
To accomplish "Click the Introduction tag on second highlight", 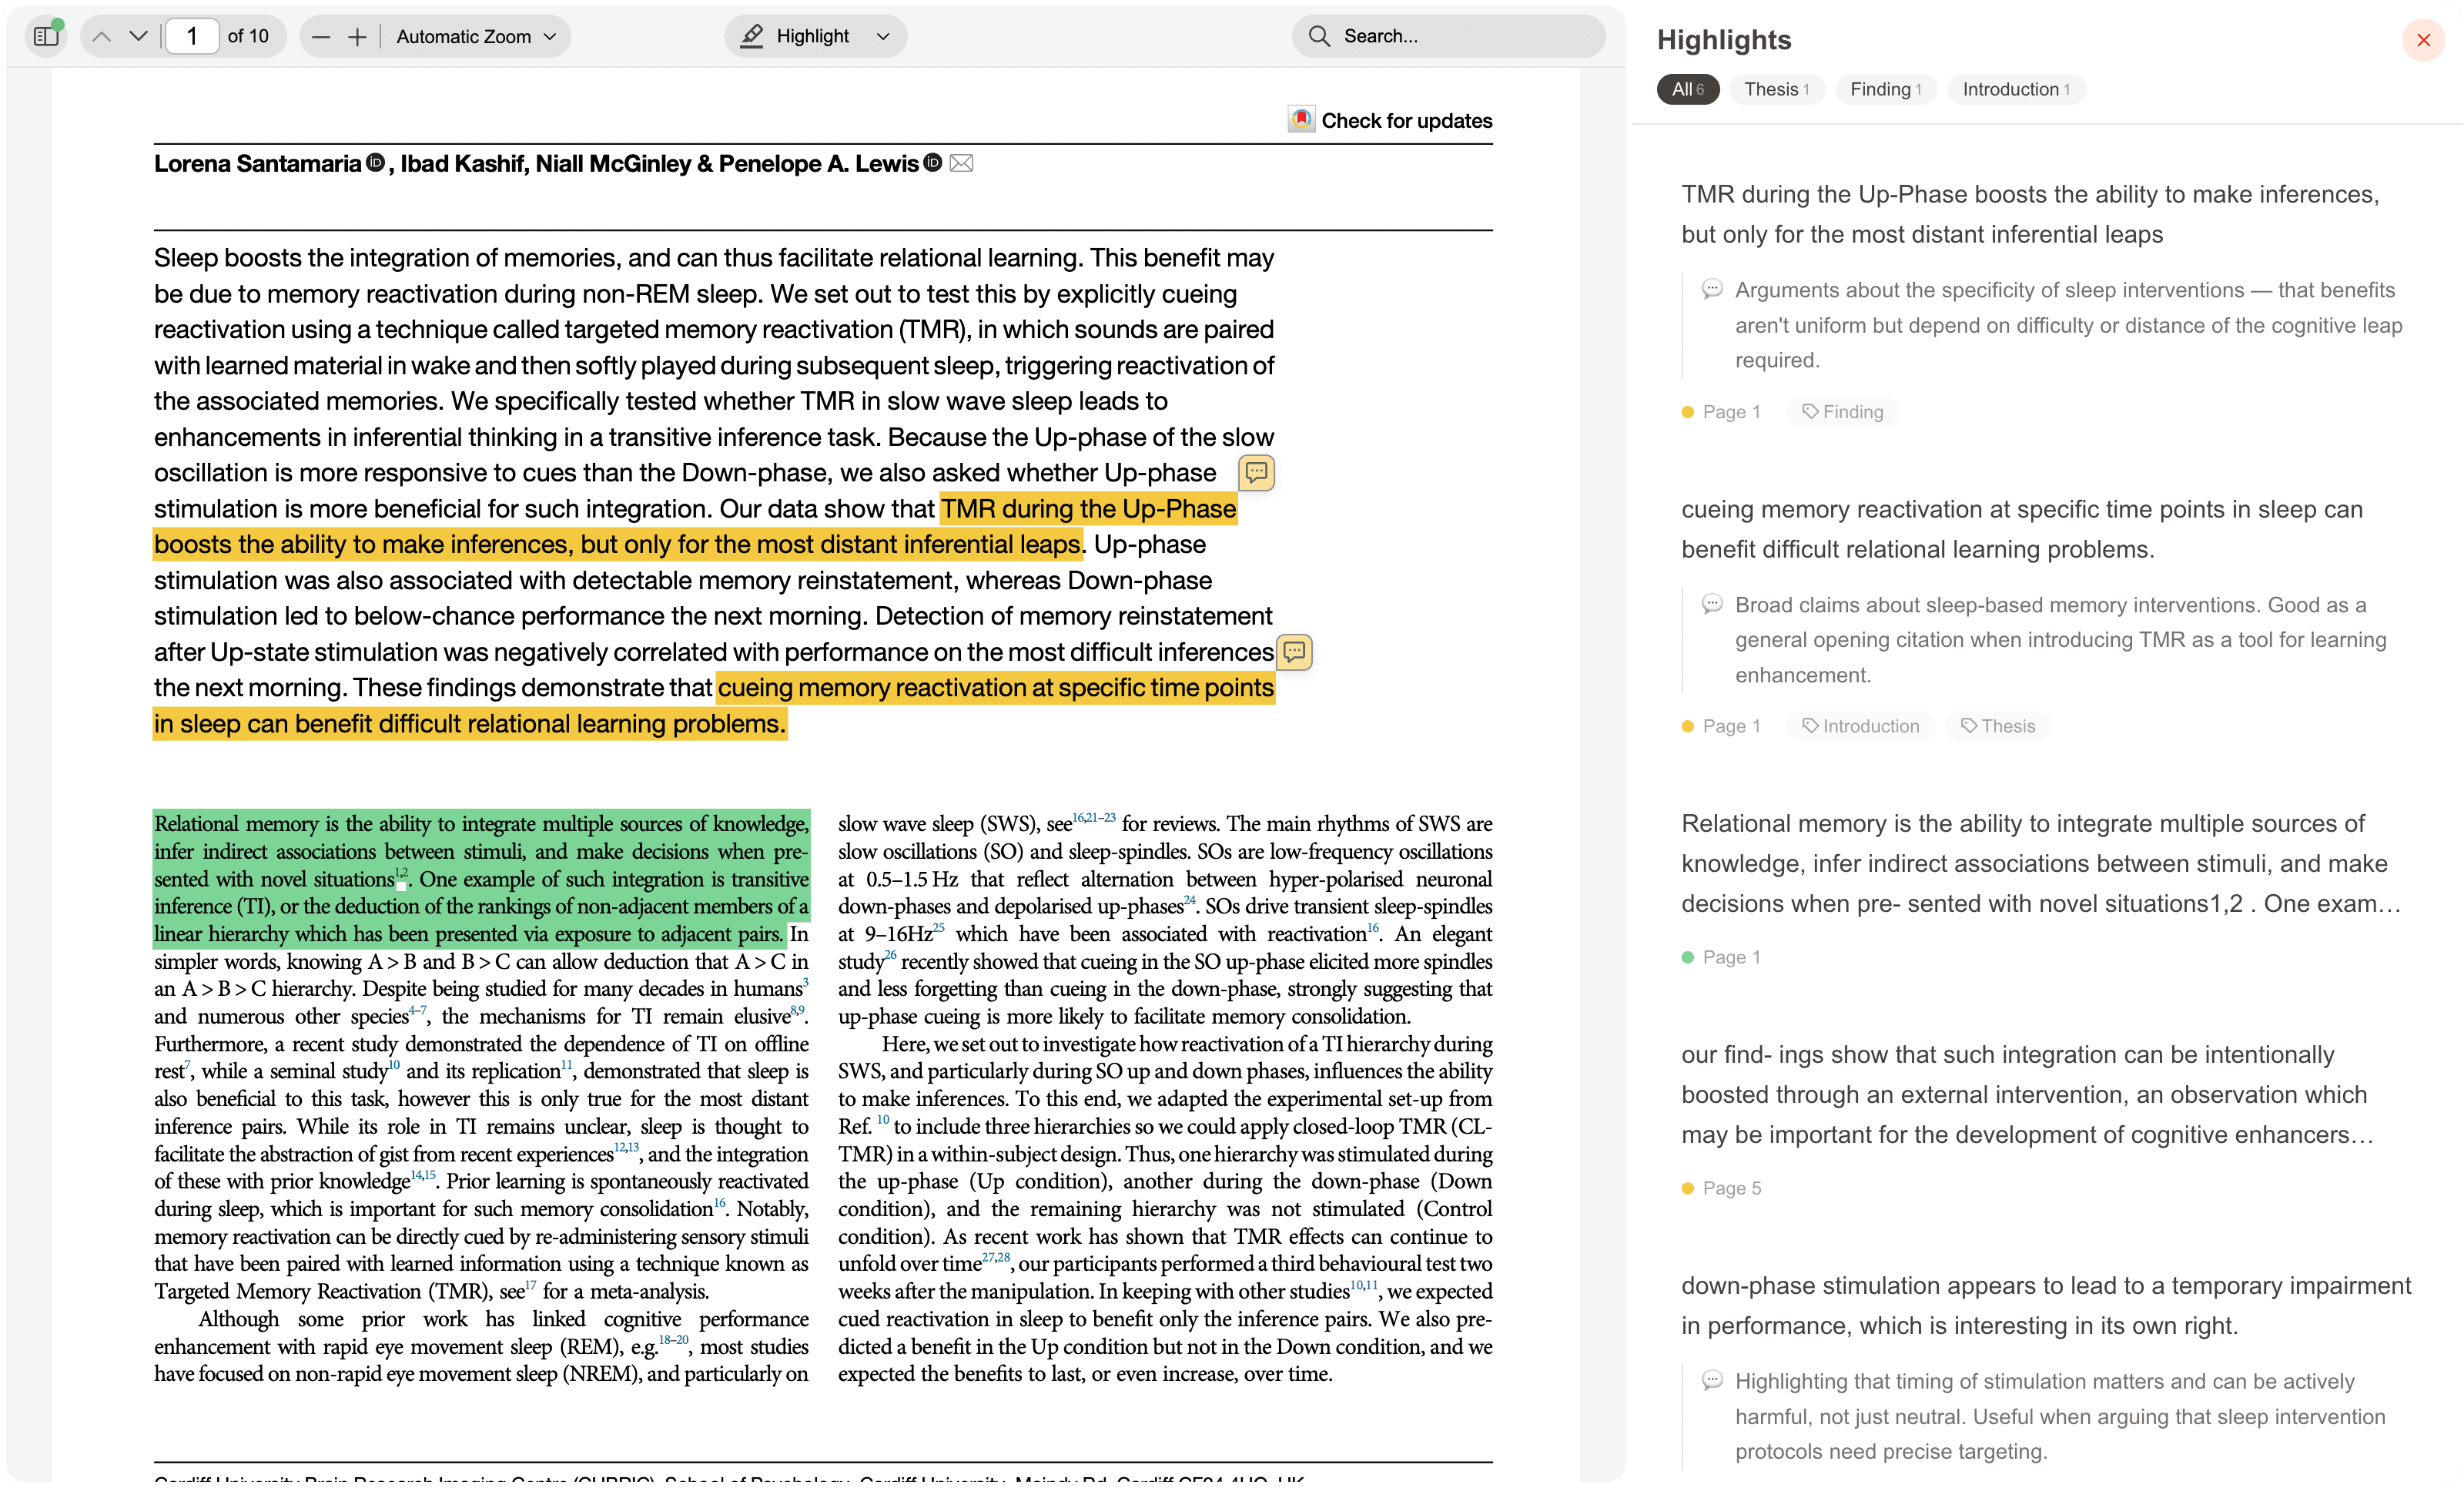I will [x=1861, y=726].
